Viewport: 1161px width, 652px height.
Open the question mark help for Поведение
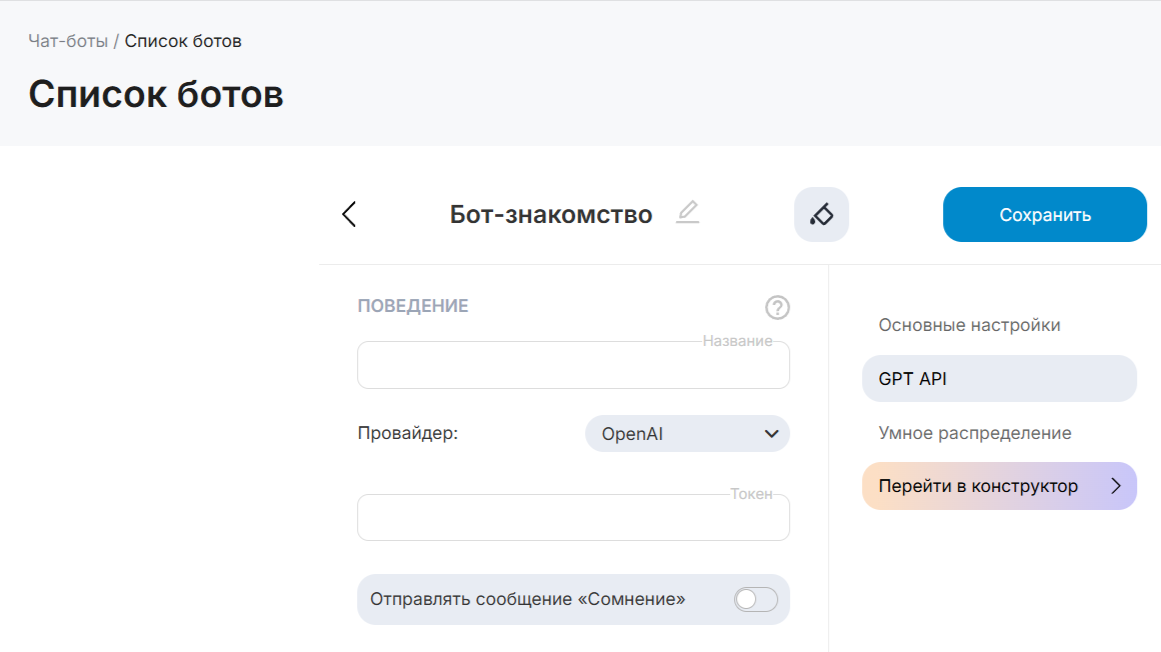click(777, 307)
